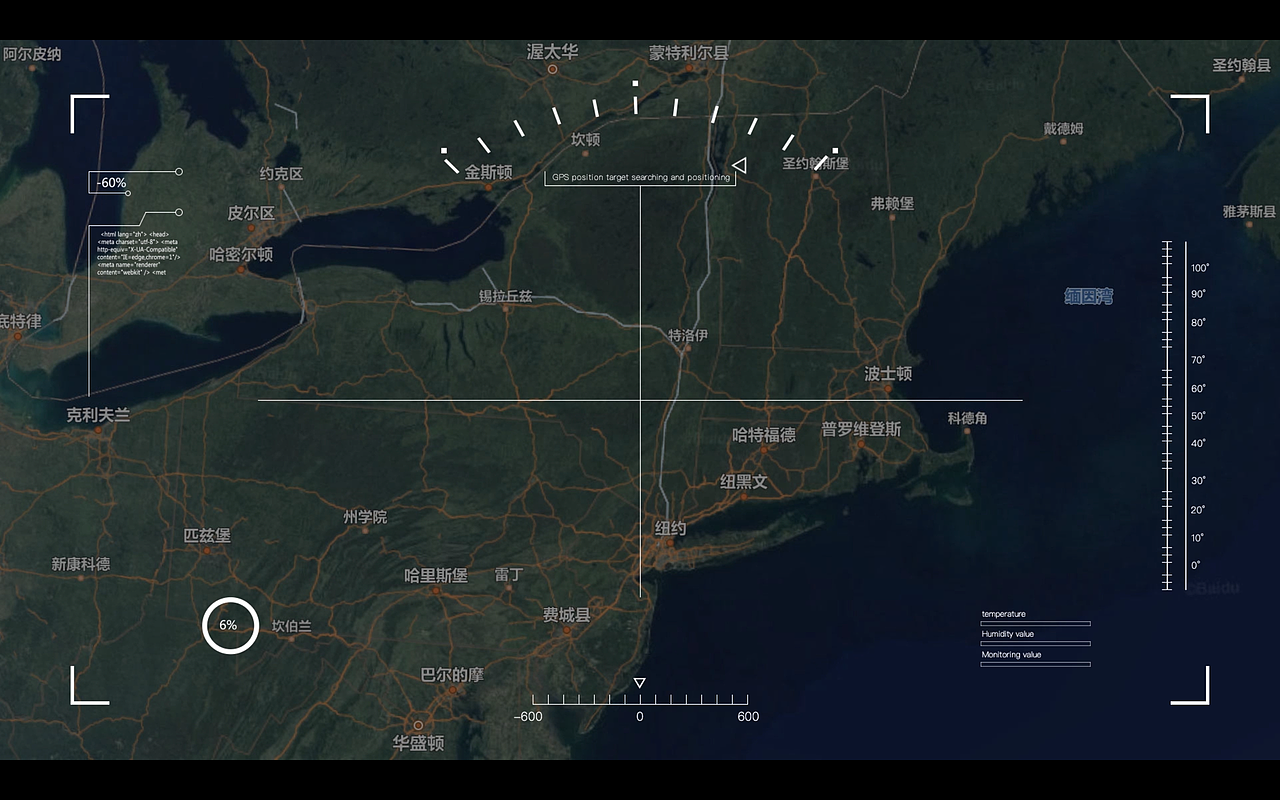This screenshot has width=1280, height=800.
Task: Click the 特洛伊 city label on map
Action: click(x=688, y=335)
